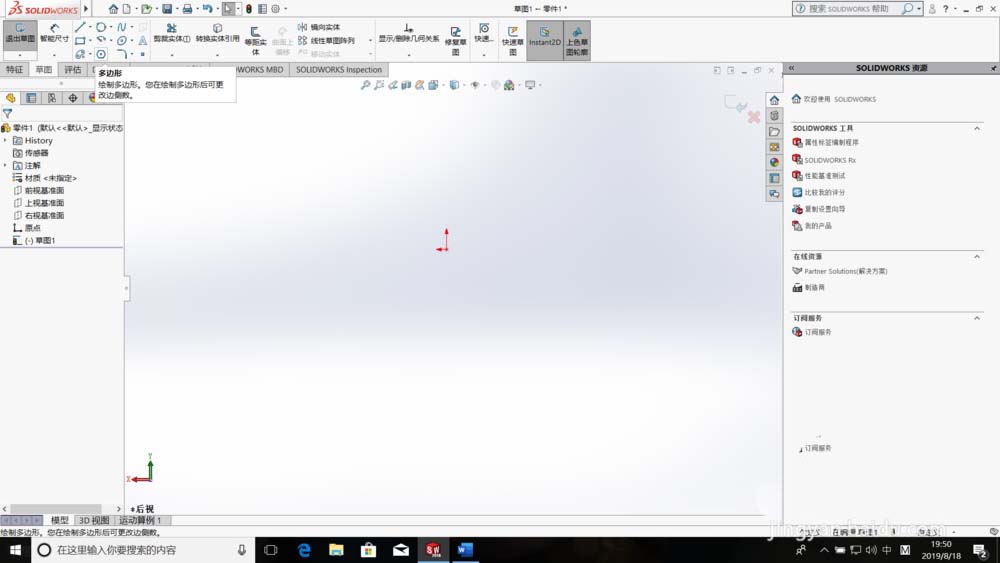This screenshot has width=1000, height=563.
Task: Collapse the SOLIDWORKS 工具 section
Action: [976, 128]
